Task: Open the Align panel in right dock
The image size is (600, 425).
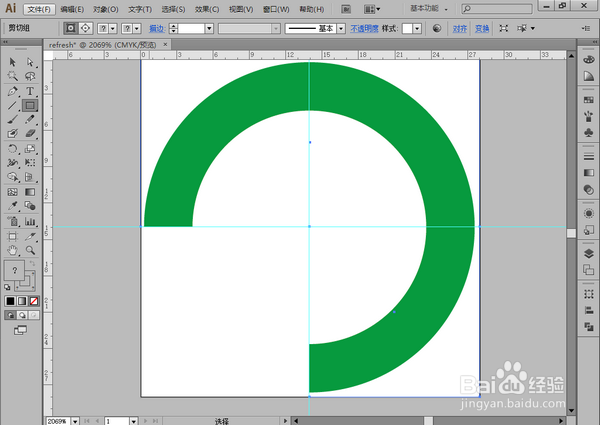Action: (x=589, y=310)
